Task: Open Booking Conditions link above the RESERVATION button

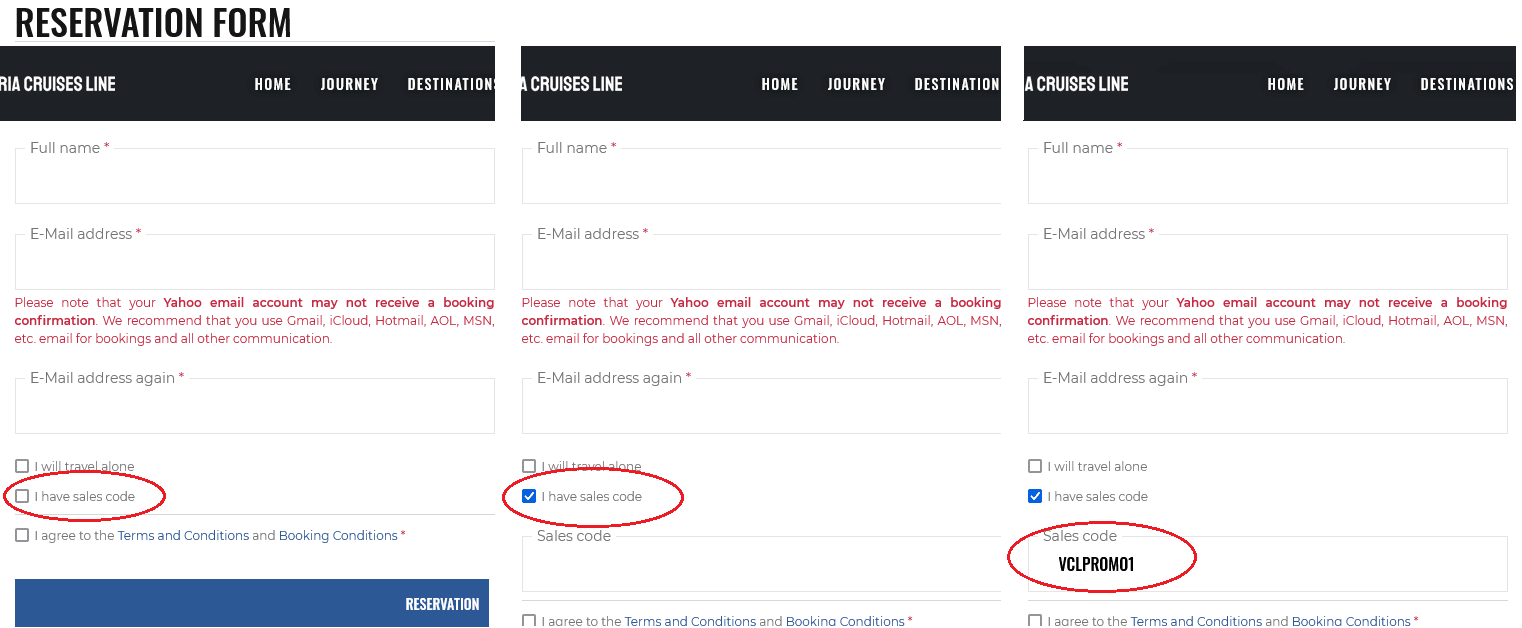Action: [x=338, y=535]
